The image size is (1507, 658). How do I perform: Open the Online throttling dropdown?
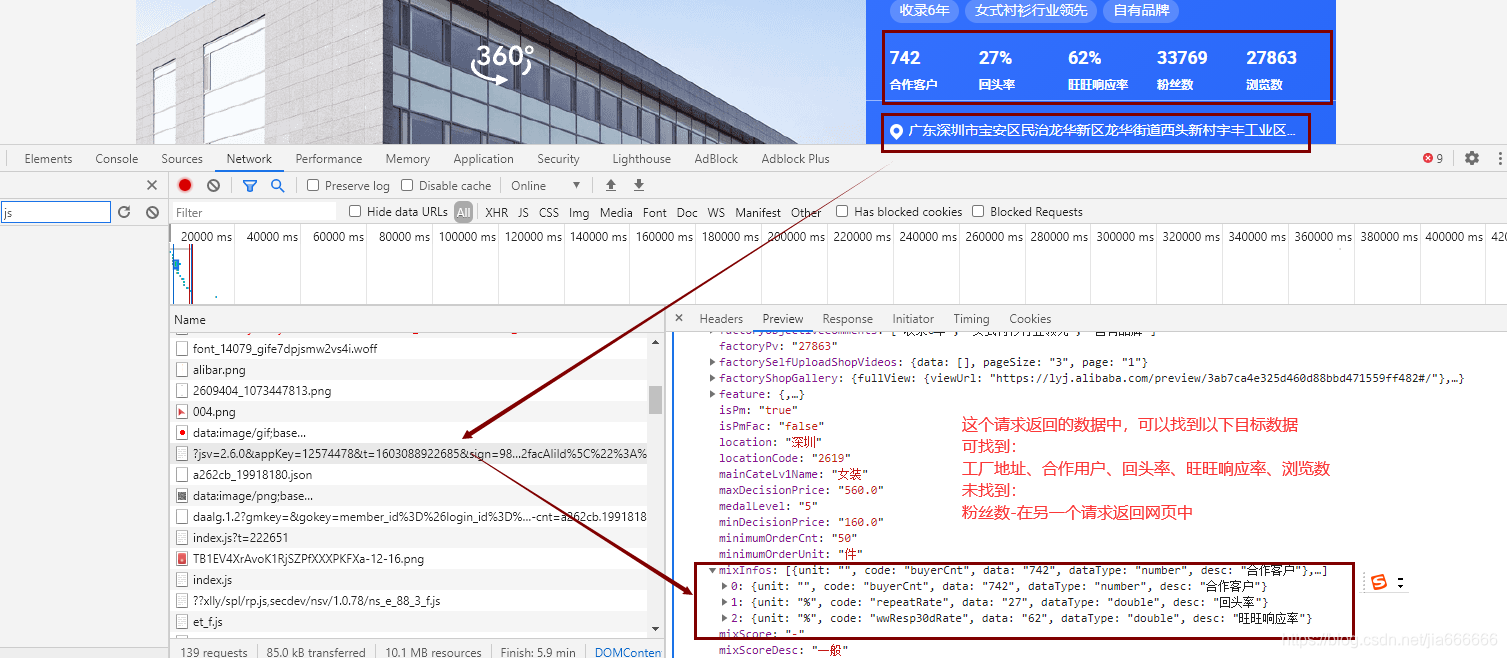[546, 185]
